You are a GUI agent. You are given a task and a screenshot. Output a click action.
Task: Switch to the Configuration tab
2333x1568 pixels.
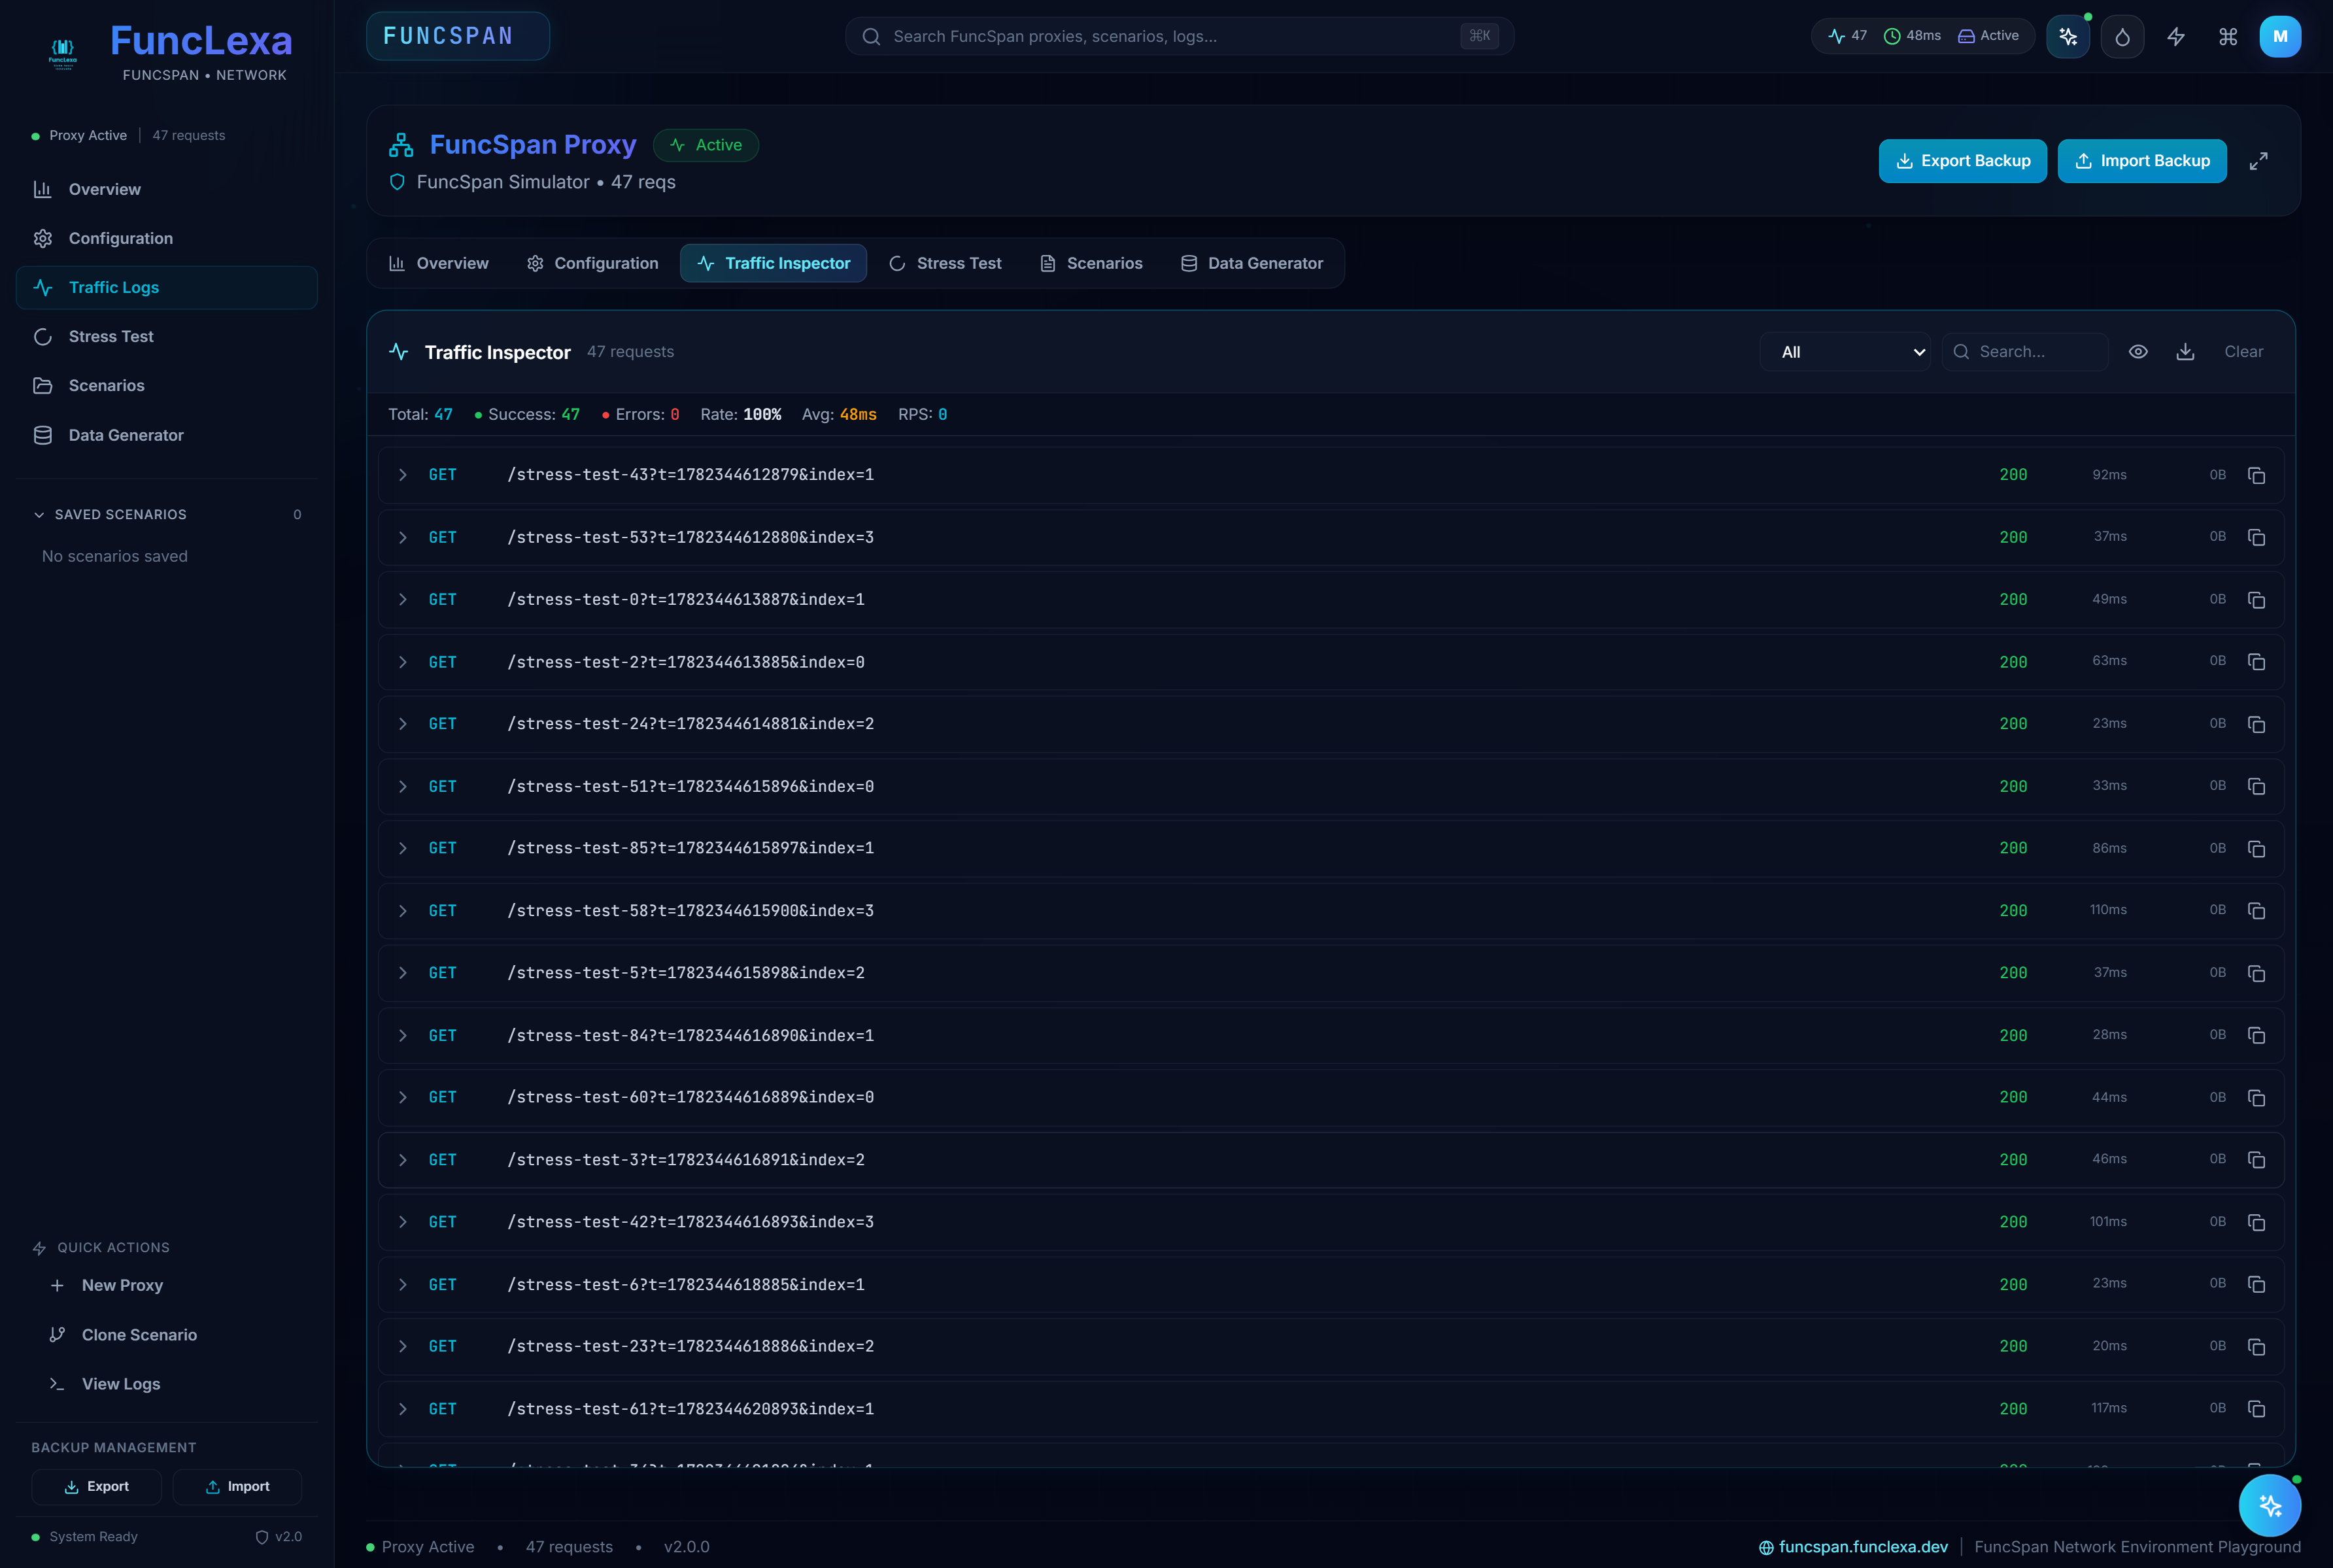592,263
